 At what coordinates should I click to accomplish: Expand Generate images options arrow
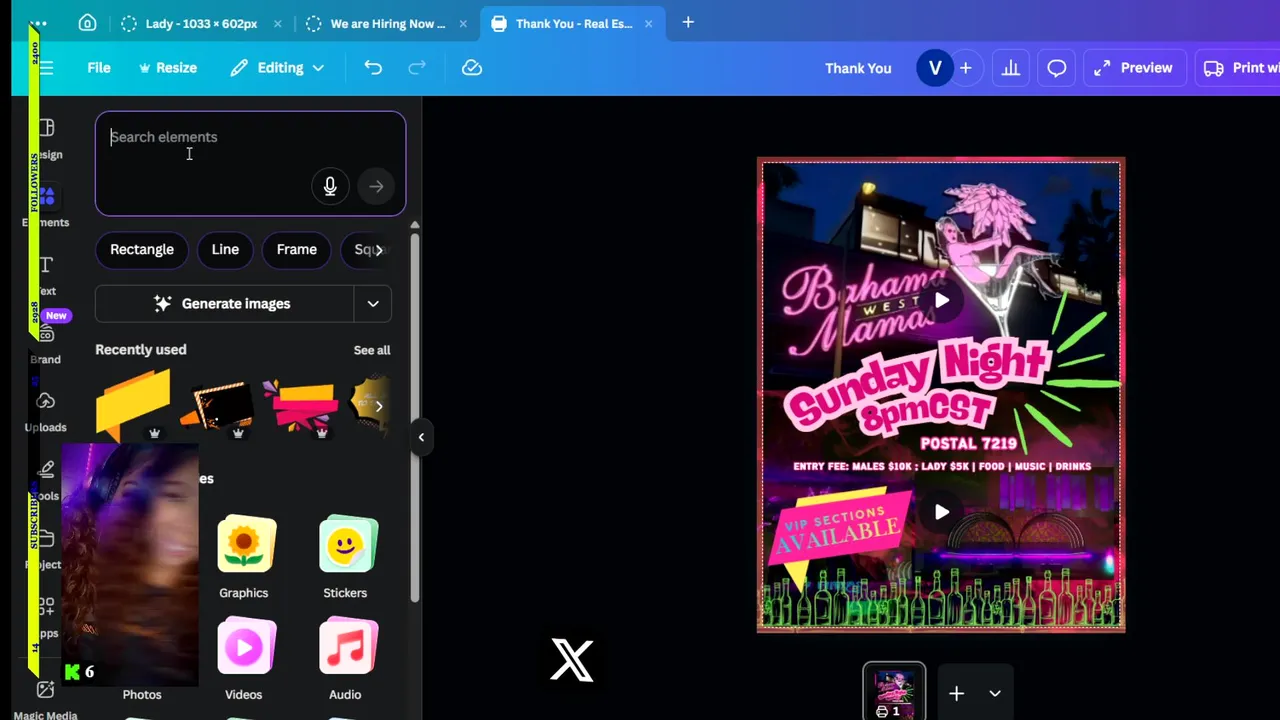coord(373,304)
